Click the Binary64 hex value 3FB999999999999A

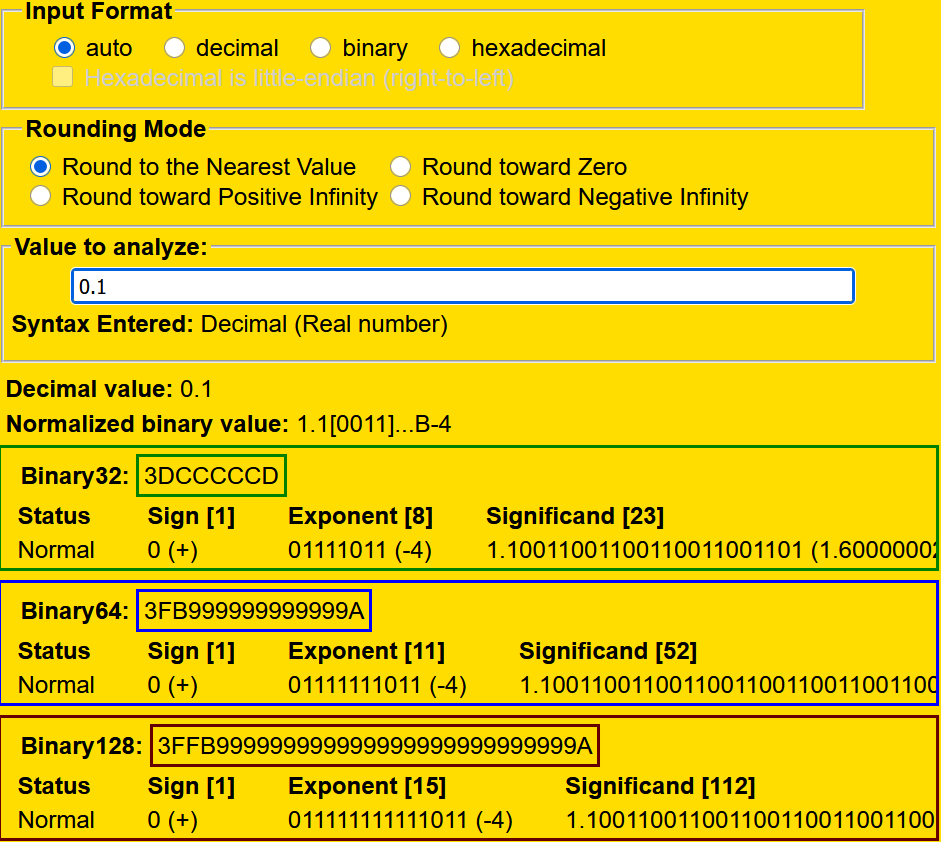[x=254, y=611]
